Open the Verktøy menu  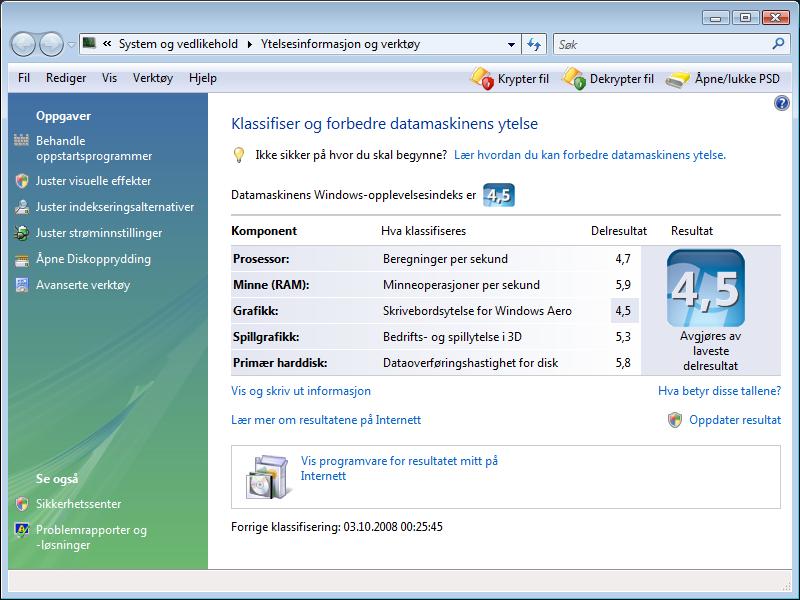coord(153,78)
